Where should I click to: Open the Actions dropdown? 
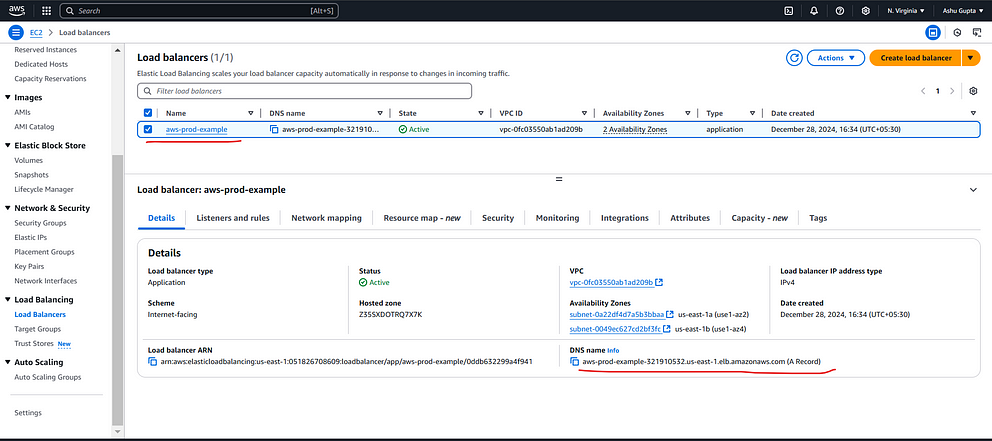pyautogui.click(x=836, y=58)
